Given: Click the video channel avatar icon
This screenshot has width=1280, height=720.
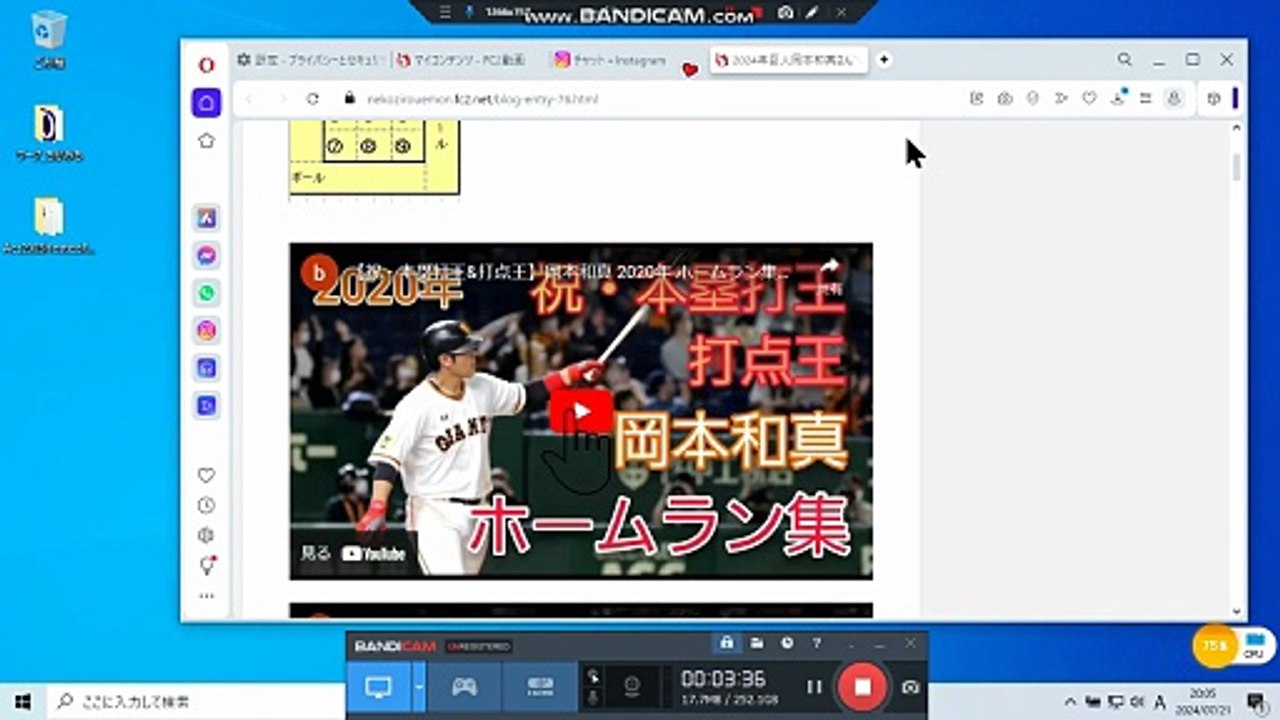Looking at the screenshot, I should click(320, 271).
